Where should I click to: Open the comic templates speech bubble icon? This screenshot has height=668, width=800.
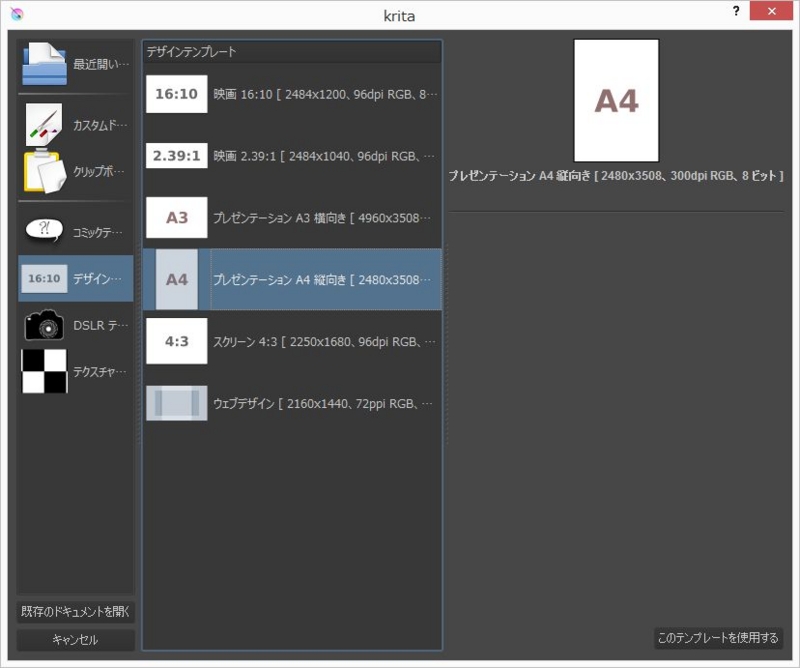click(x=44, y=231)
